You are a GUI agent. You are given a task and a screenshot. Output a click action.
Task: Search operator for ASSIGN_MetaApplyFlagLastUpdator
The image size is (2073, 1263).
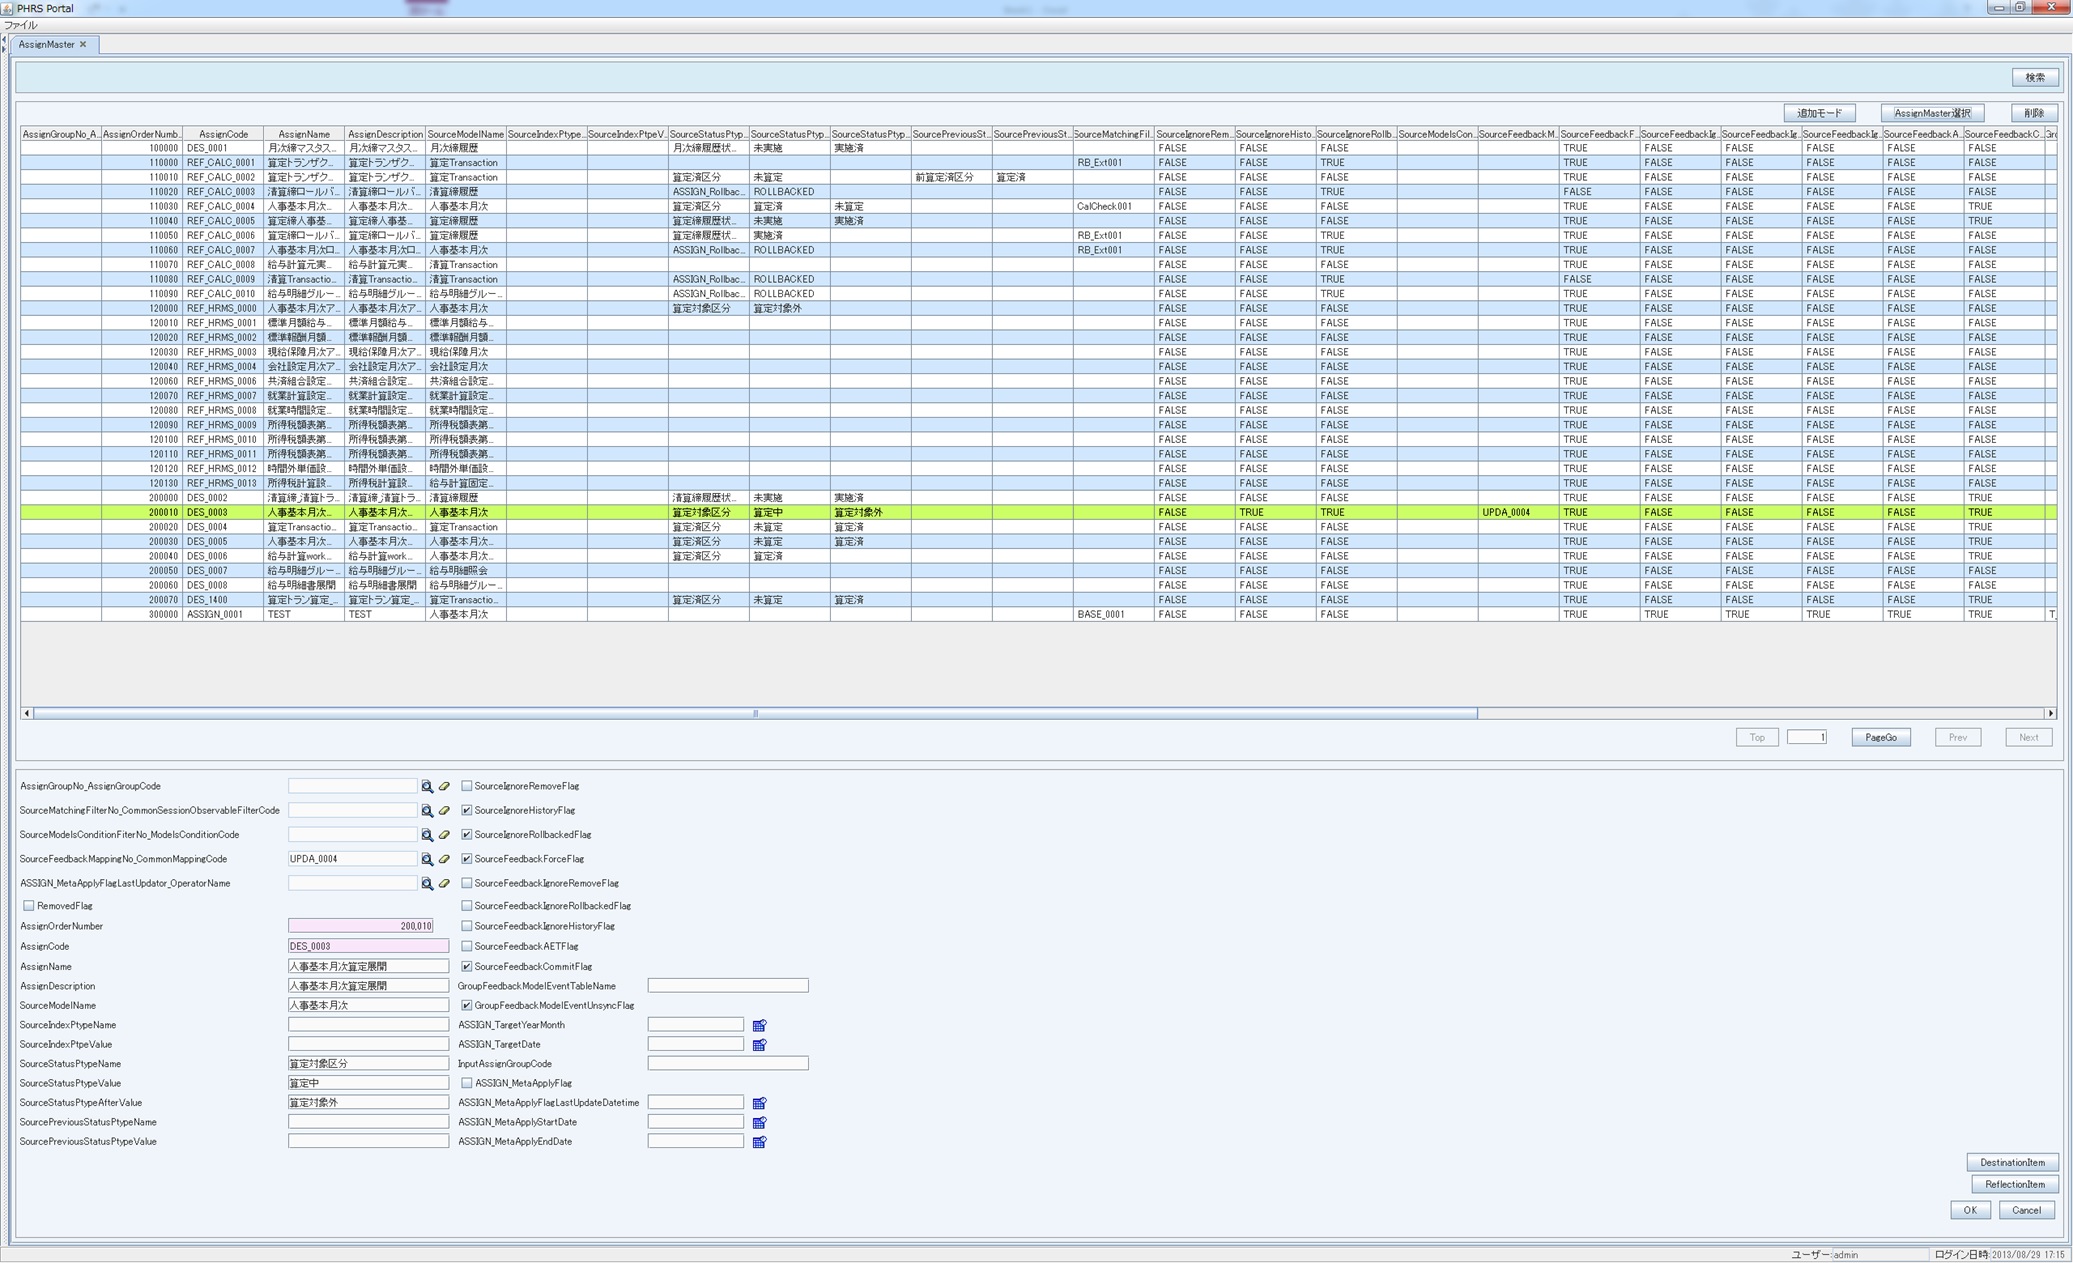427,884
